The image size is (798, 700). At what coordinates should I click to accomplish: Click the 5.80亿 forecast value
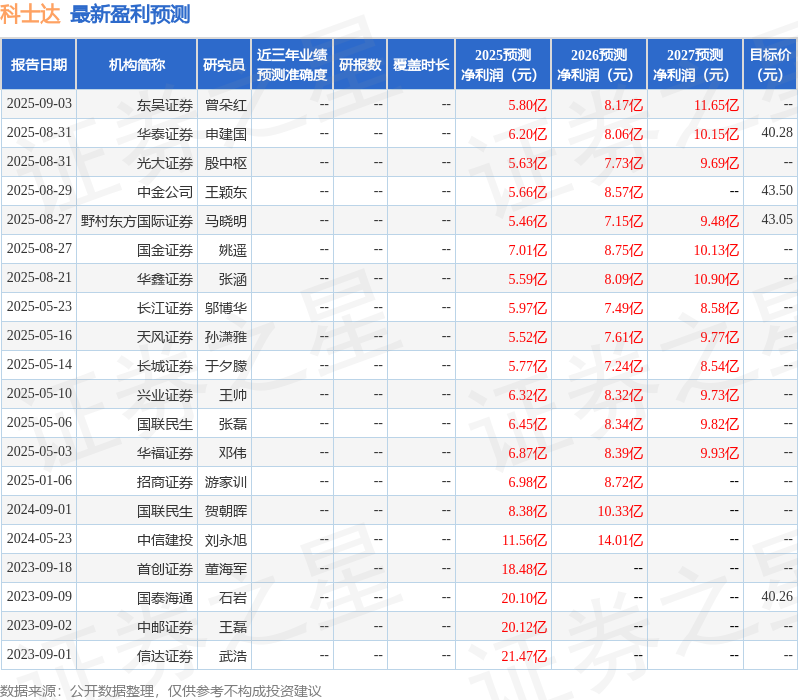click(x=528, y=105)
